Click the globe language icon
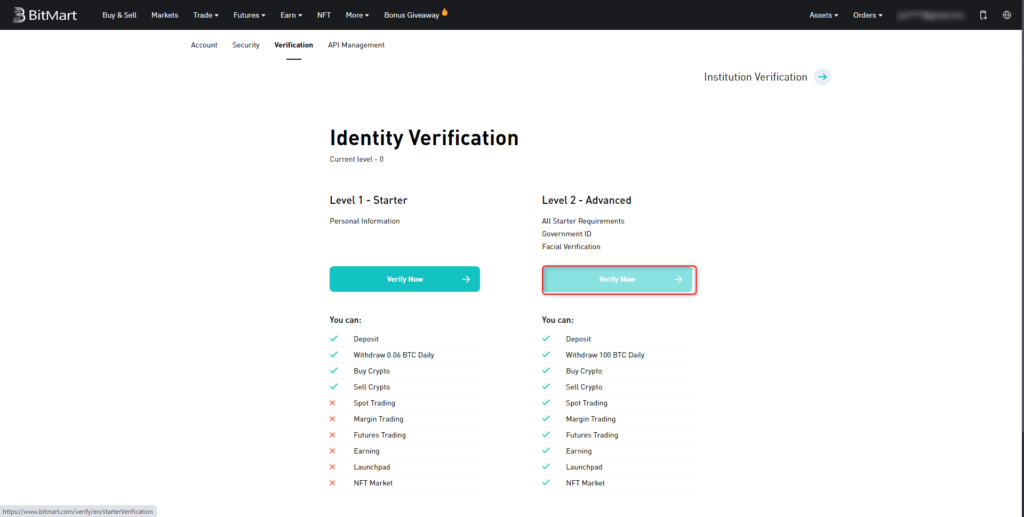Viewport: 1024px width, 517px height. [1006, 15]
